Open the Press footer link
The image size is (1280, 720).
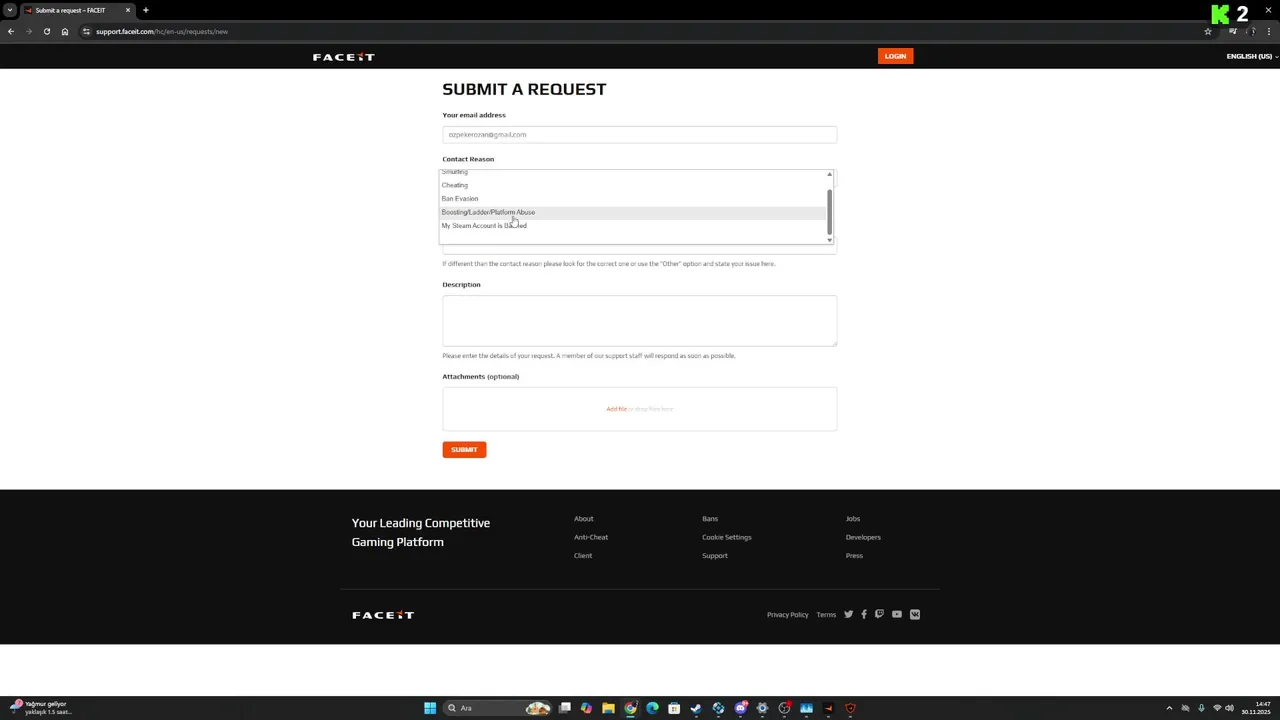coord(854,556)
